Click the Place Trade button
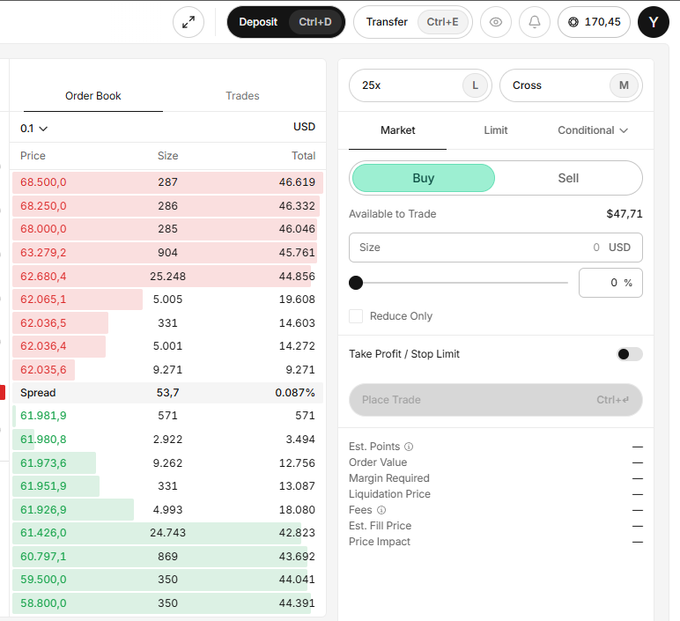This screenshot has width=680, height=621. coord(496,400)
